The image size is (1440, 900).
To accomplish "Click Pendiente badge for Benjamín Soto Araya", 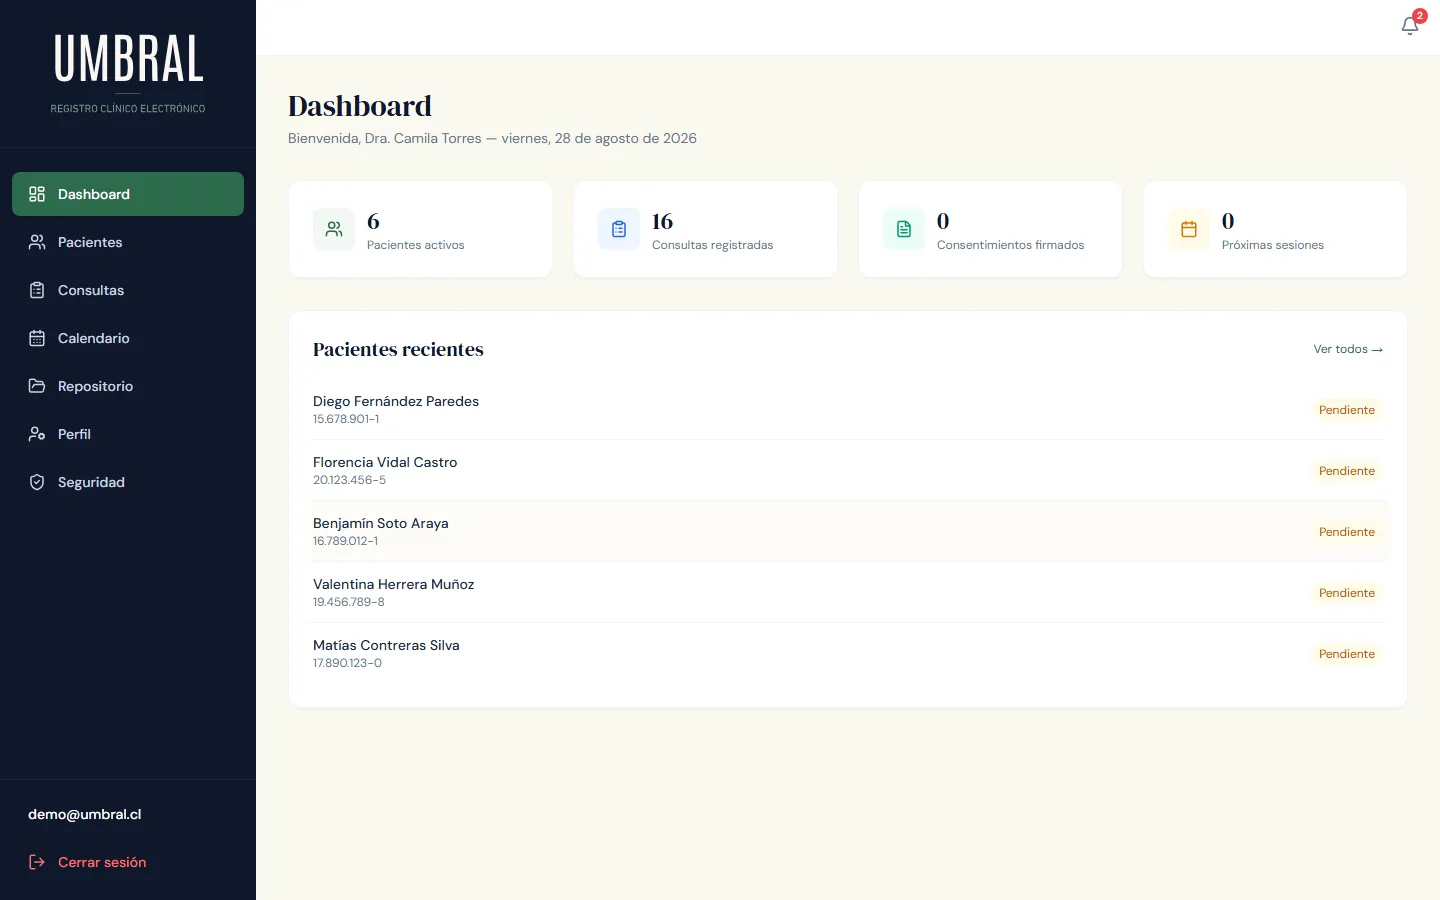I will point(1347,532).
